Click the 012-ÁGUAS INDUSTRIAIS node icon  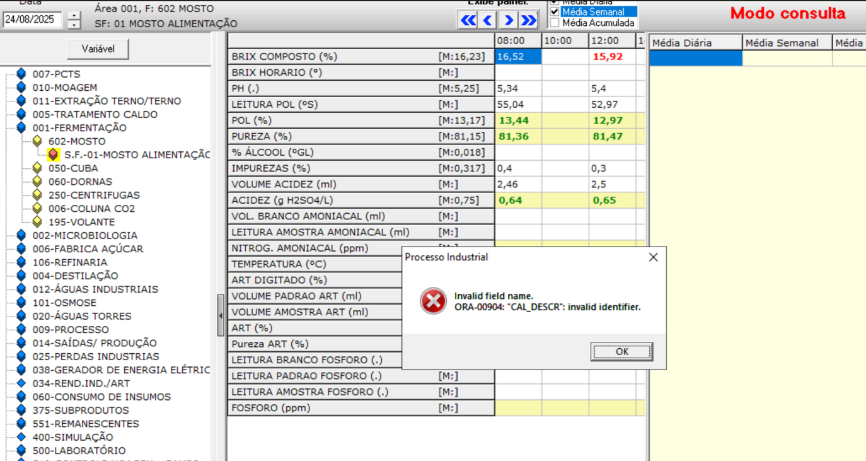click(22, 289)
